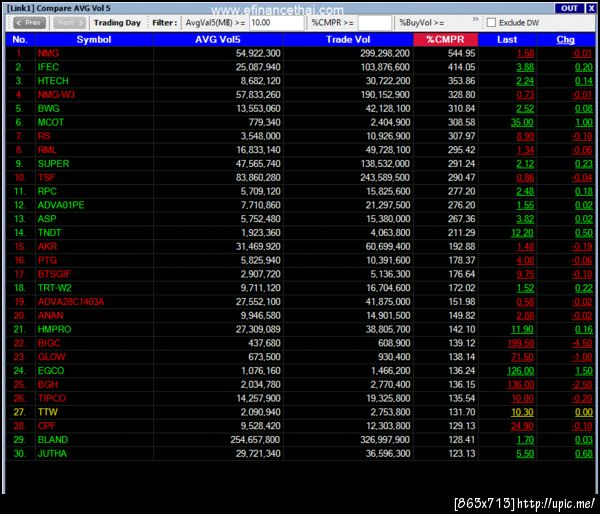Sort by the No. column header
Screen dimensions: 600x514
coord(20,39)
